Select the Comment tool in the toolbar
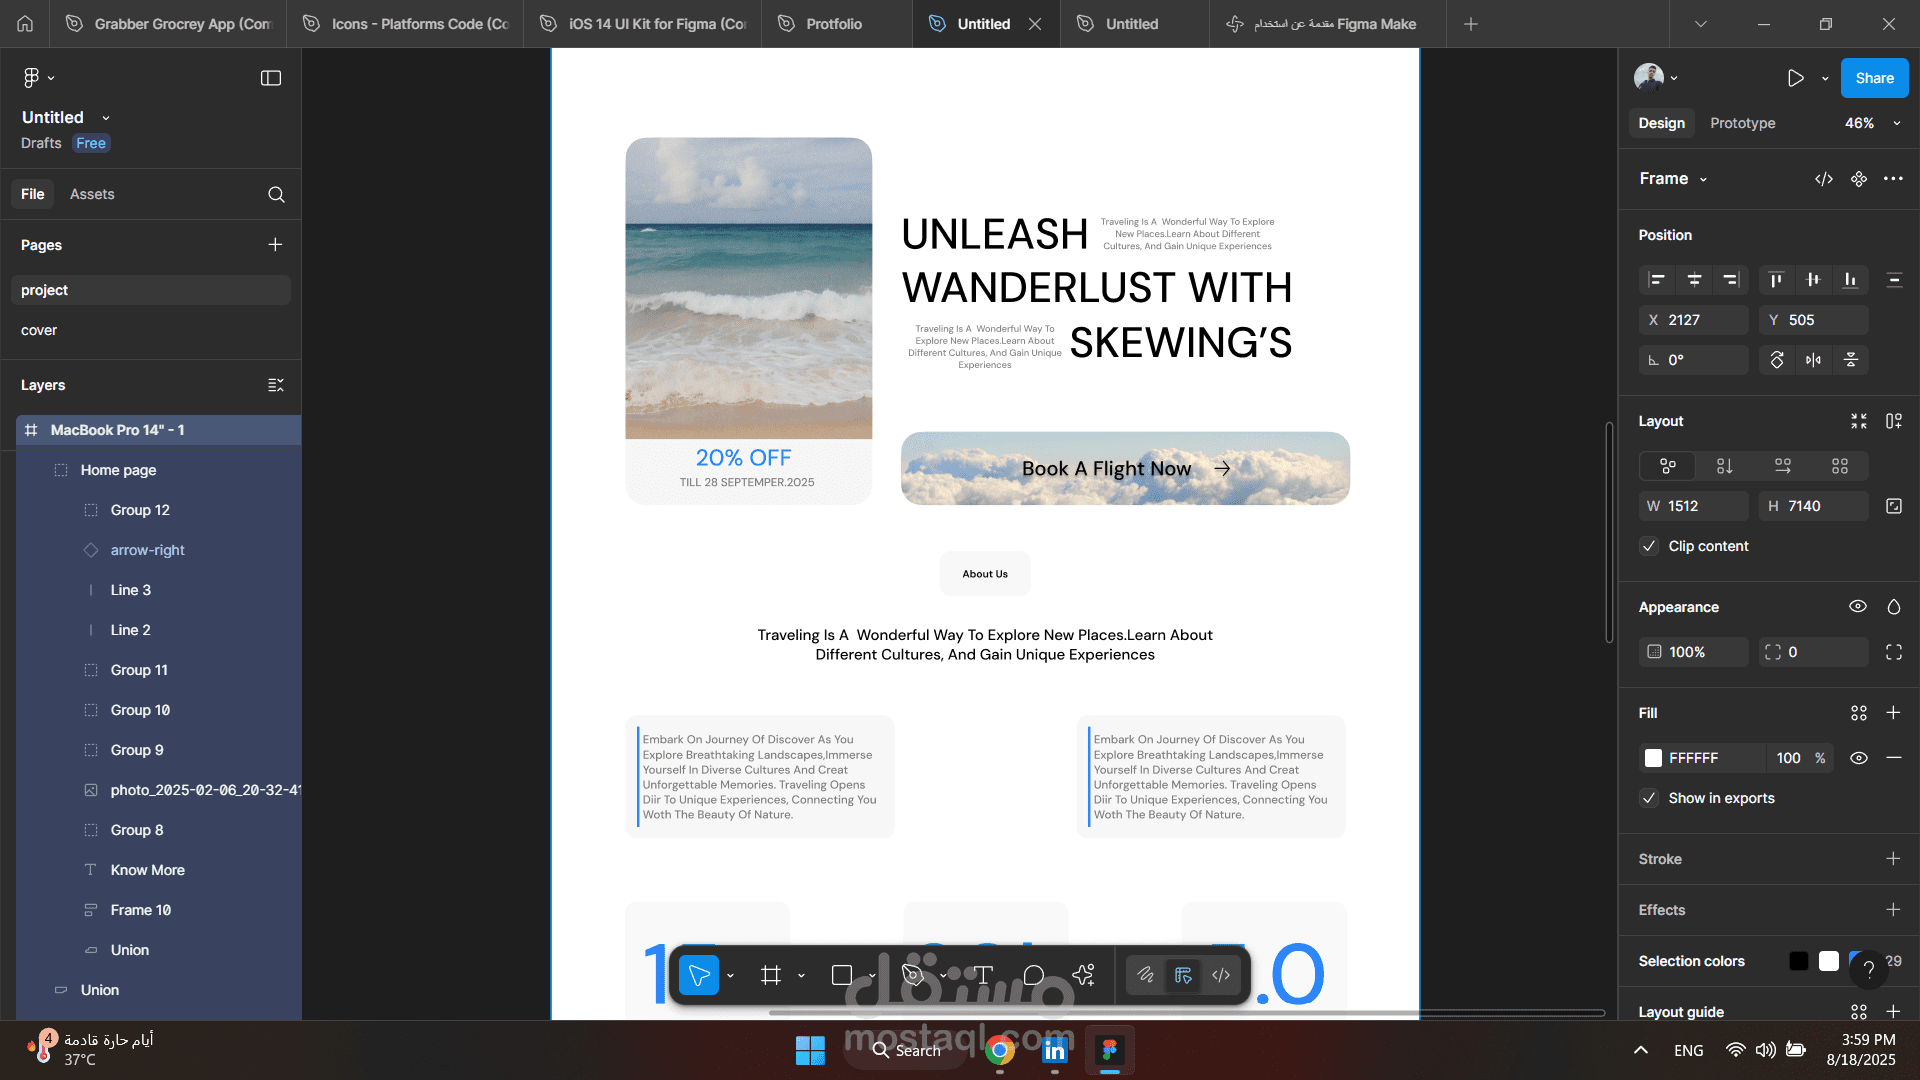The height and width of the screenshot is (1080, 1920). (1034, 975)
